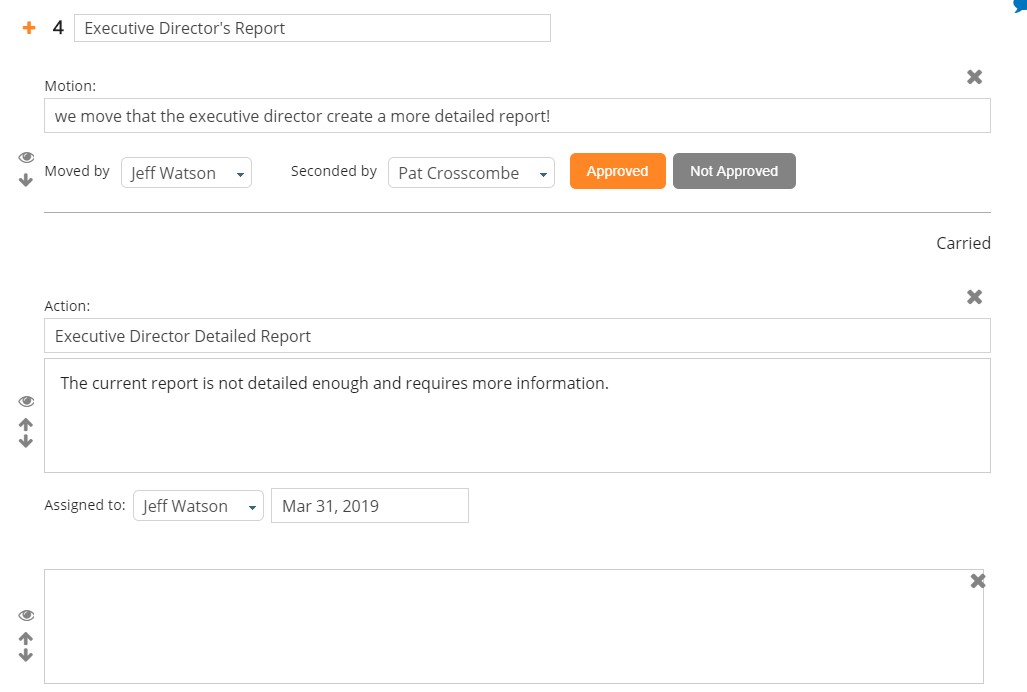
Task: Click the action description text area
Action: [x=517, y=416]
